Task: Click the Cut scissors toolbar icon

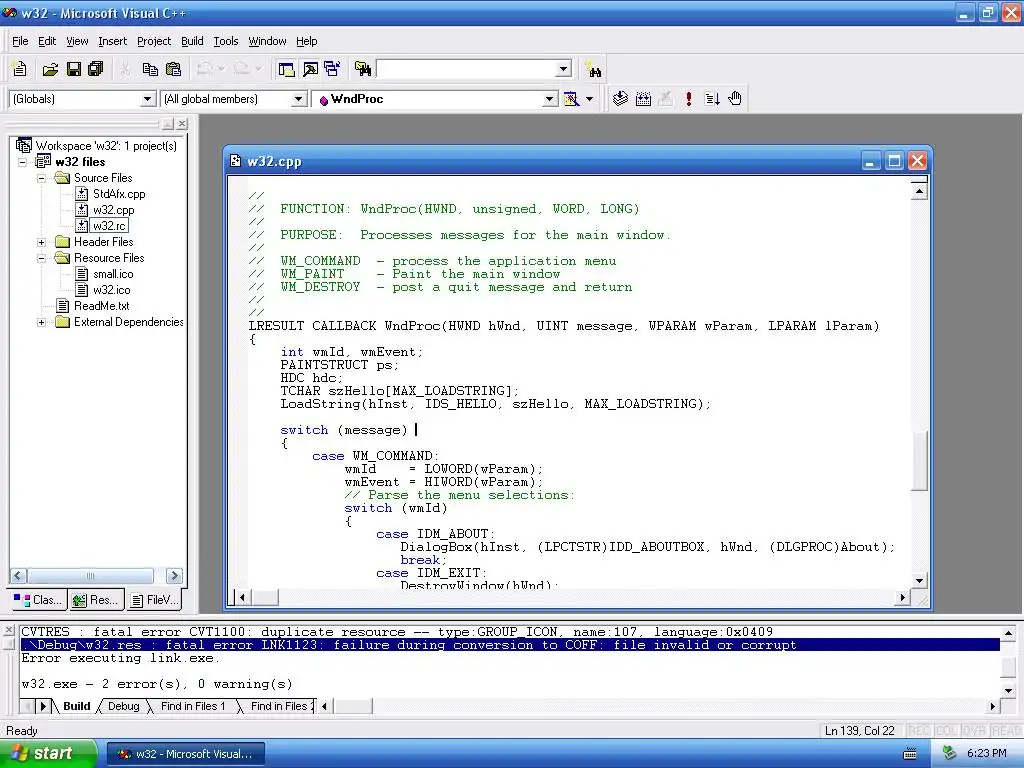Action: 125,69
